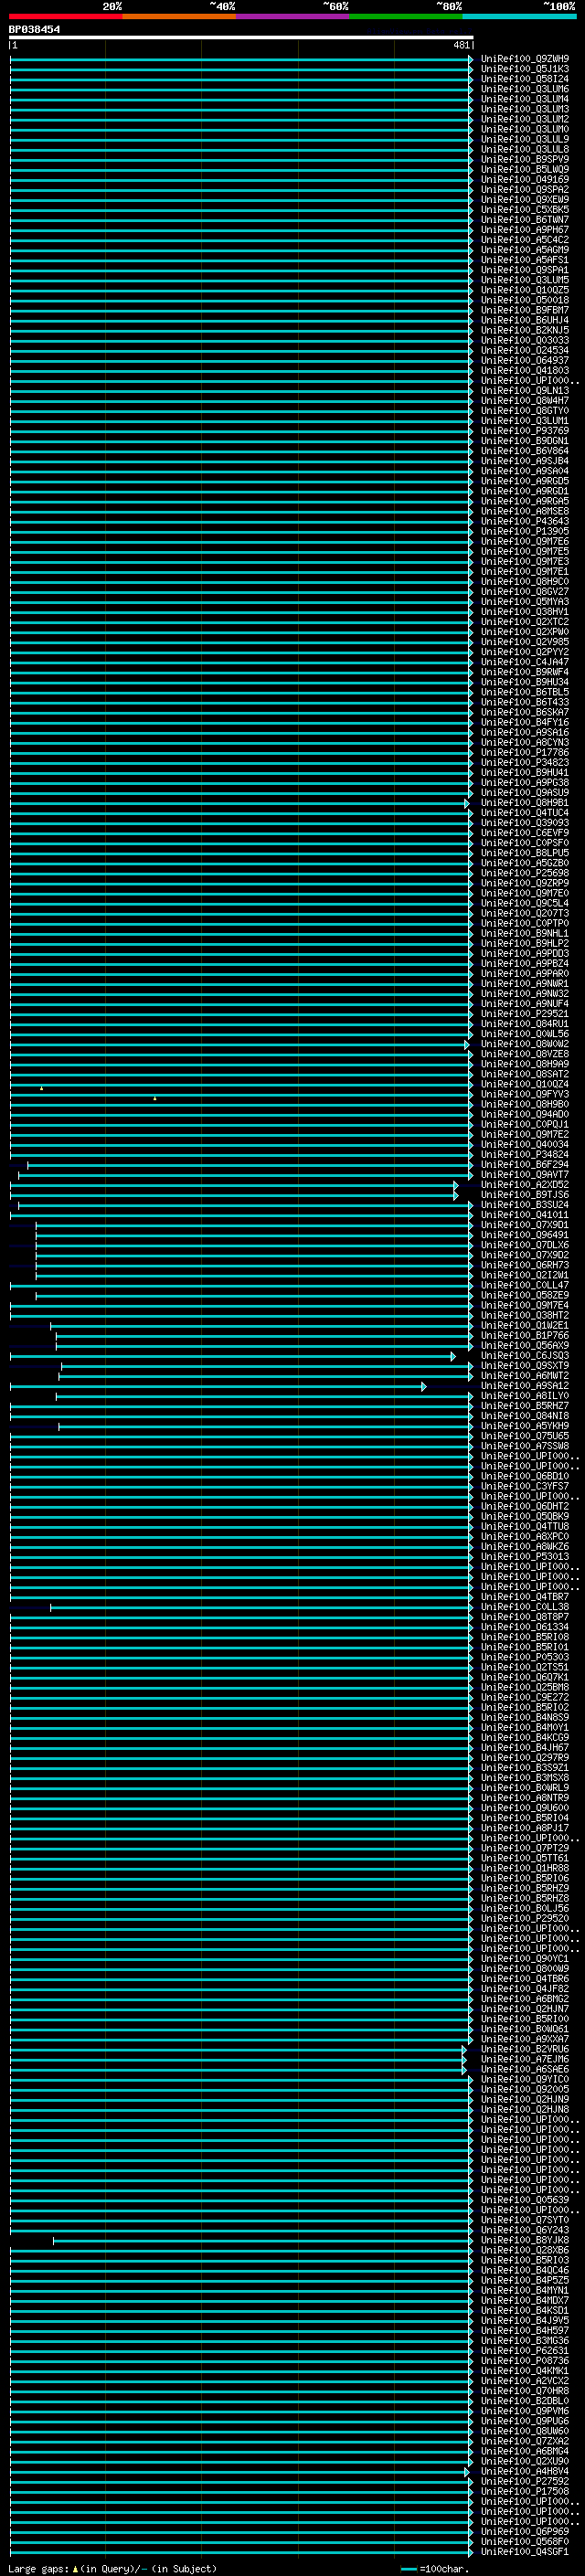
Task: Click the UniRef100_C5XBK5 label
Action: (525, 209)
